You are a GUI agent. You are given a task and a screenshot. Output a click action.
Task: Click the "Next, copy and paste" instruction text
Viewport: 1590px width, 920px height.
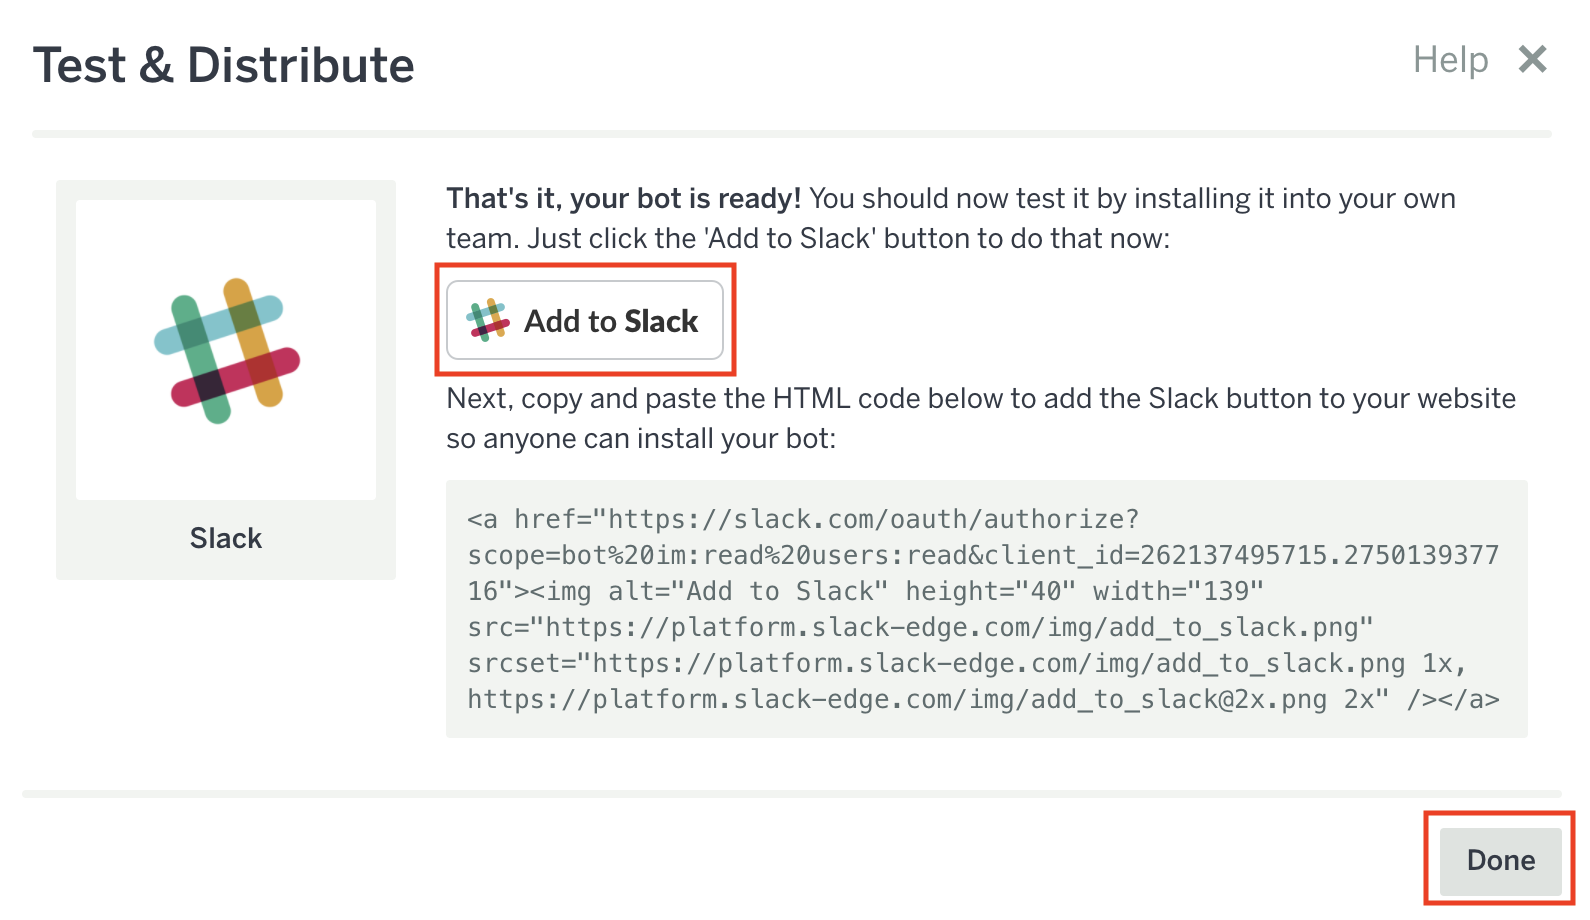coord(980,398)
